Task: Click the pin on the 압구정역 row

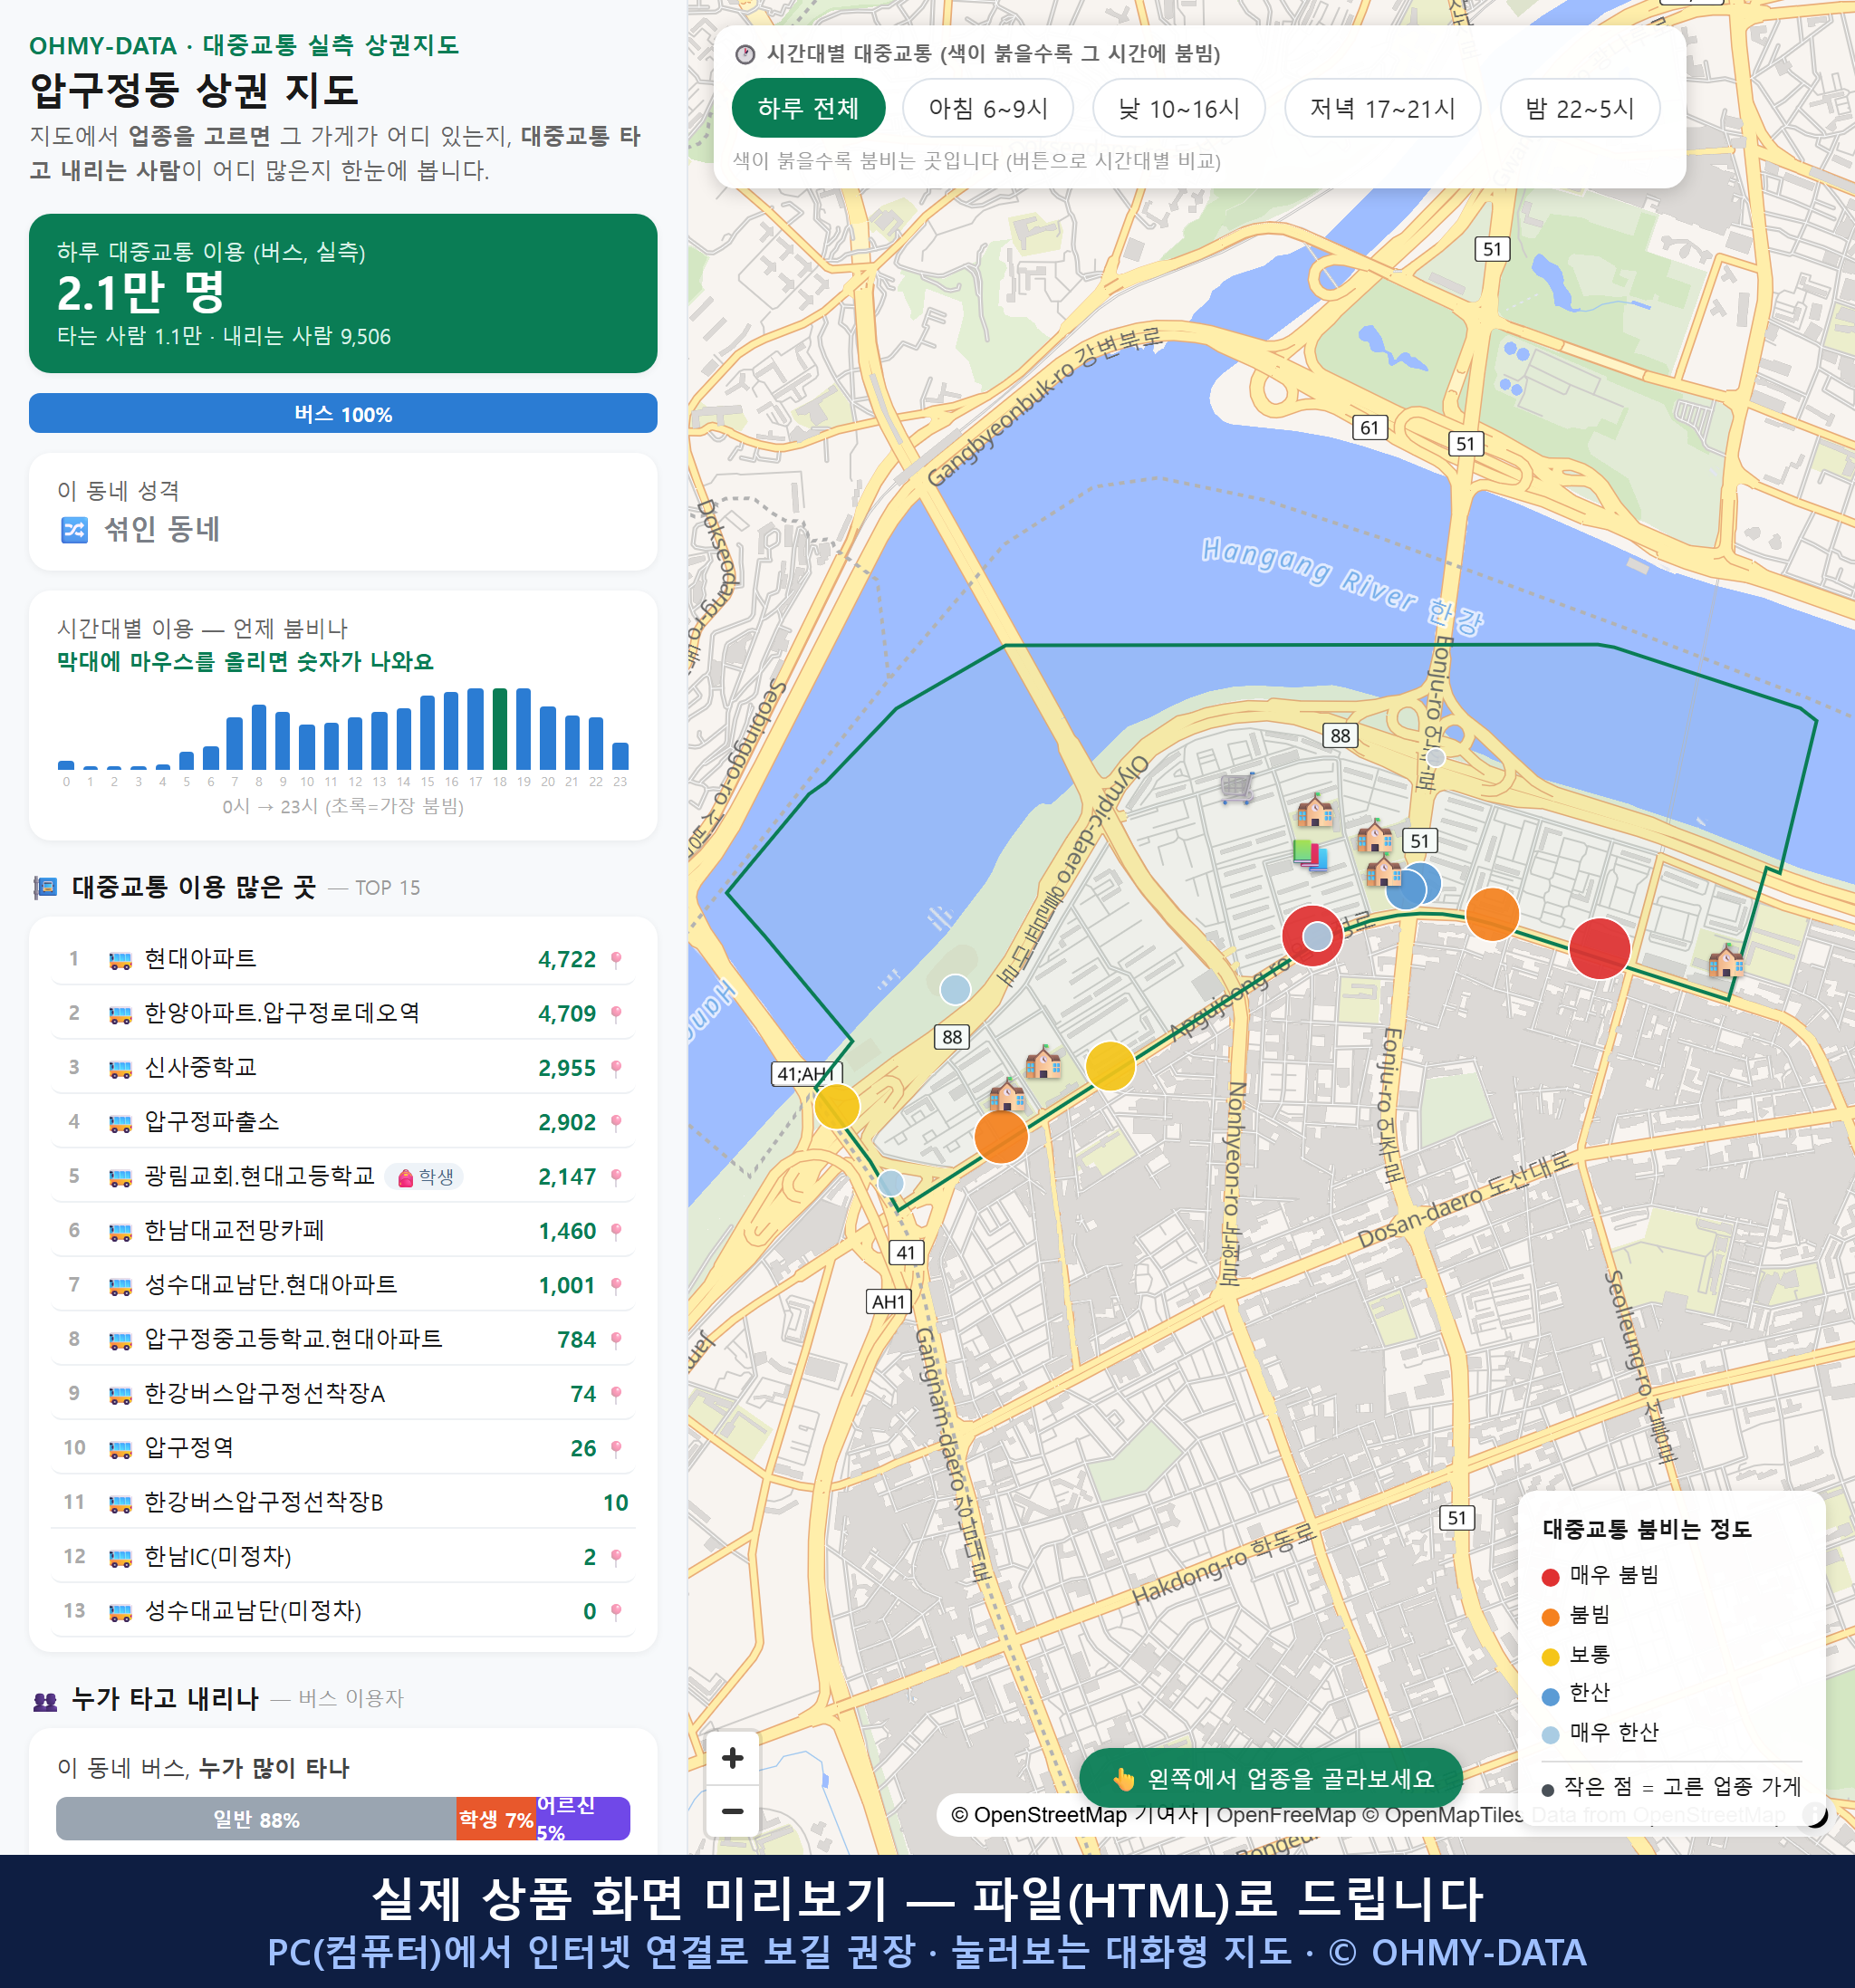Action: (x=616, y=1448)
